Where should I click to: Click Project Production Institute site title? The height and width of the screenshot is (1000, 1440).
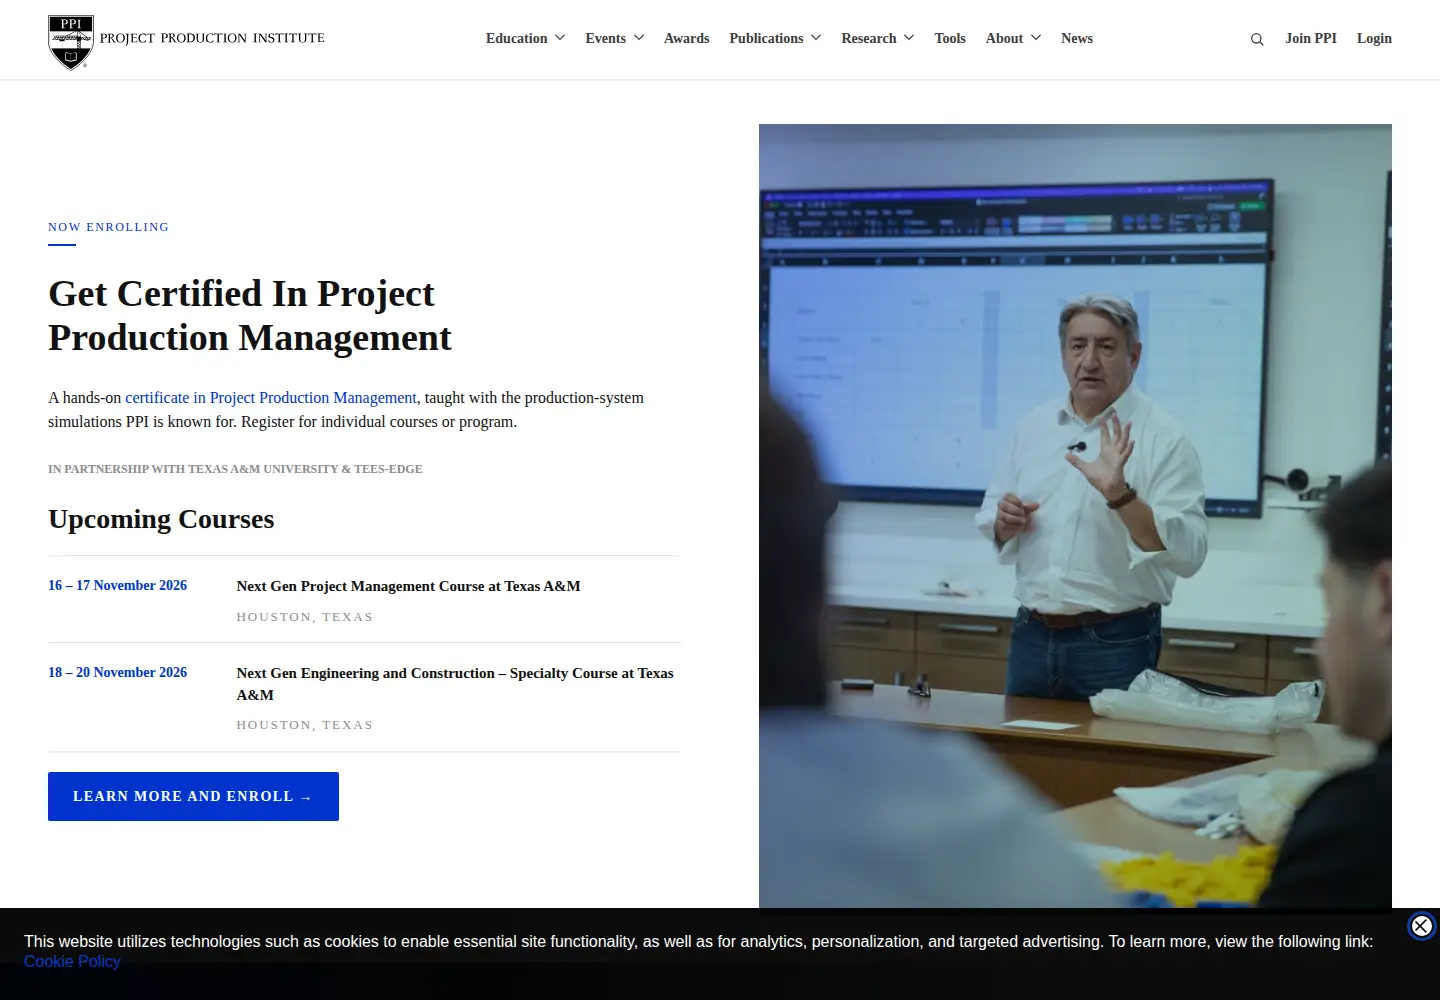[x=212, y=38]
